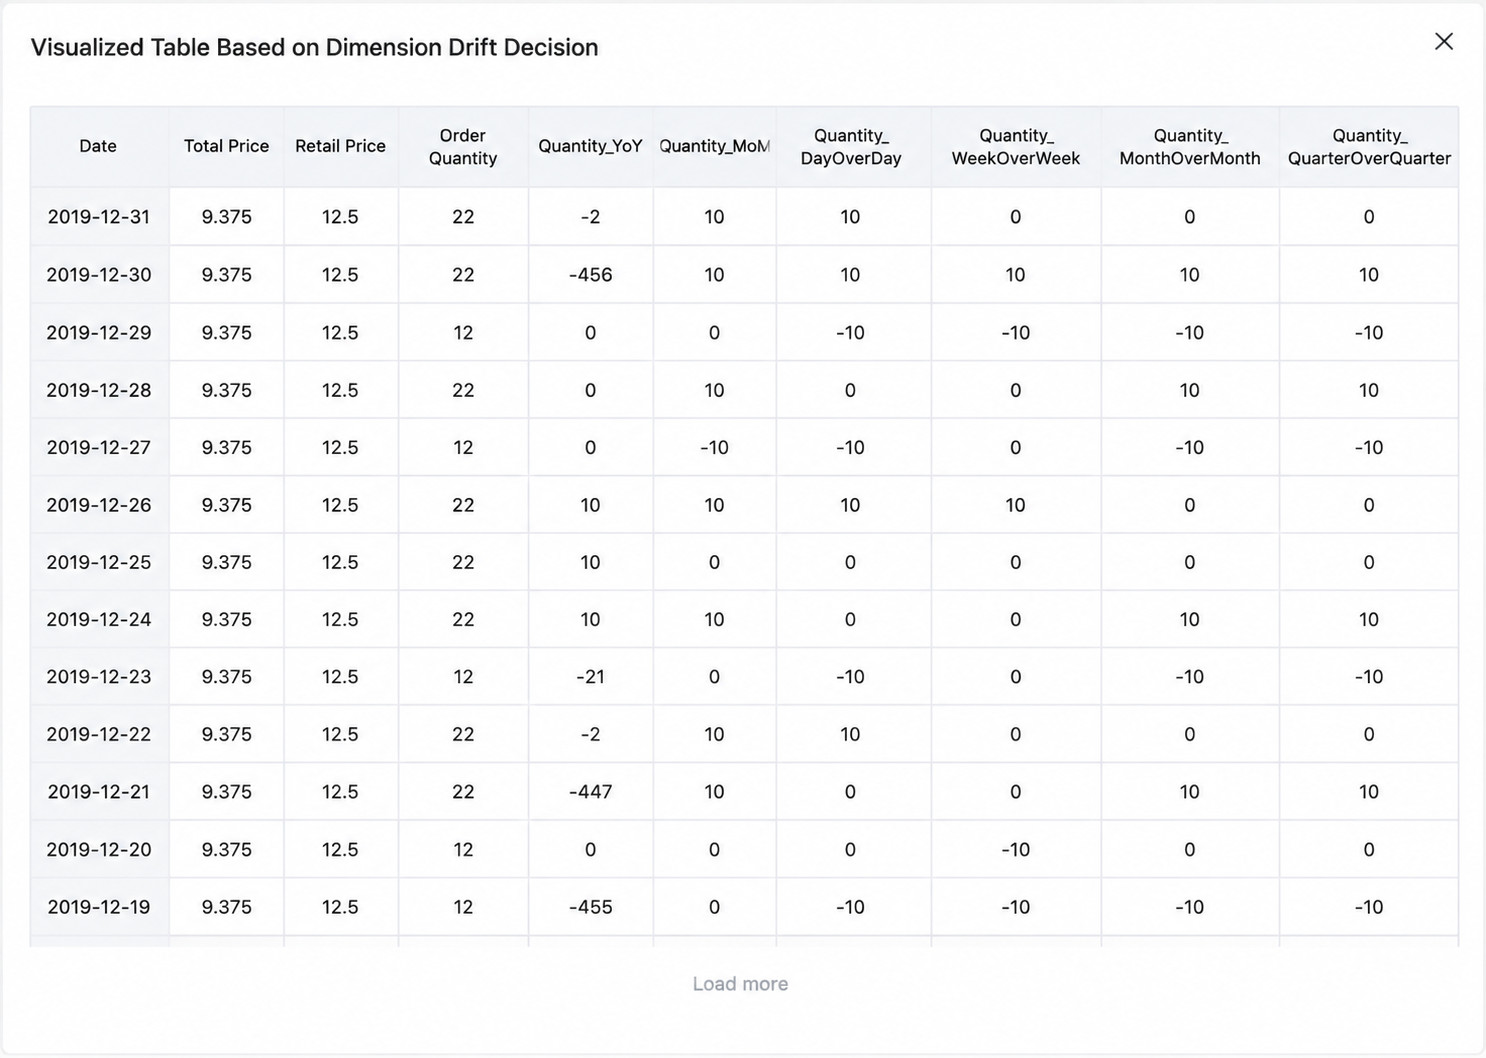Click the 2019-12-31 date cell
1486x1058 pixels.
(98, 217)
